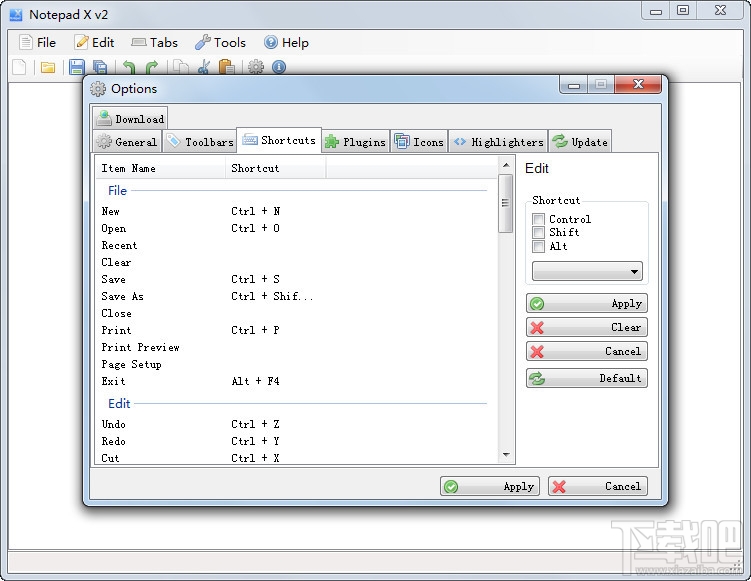Click the New file toolbar icon

pyautogui.click(x=19, y=67)
